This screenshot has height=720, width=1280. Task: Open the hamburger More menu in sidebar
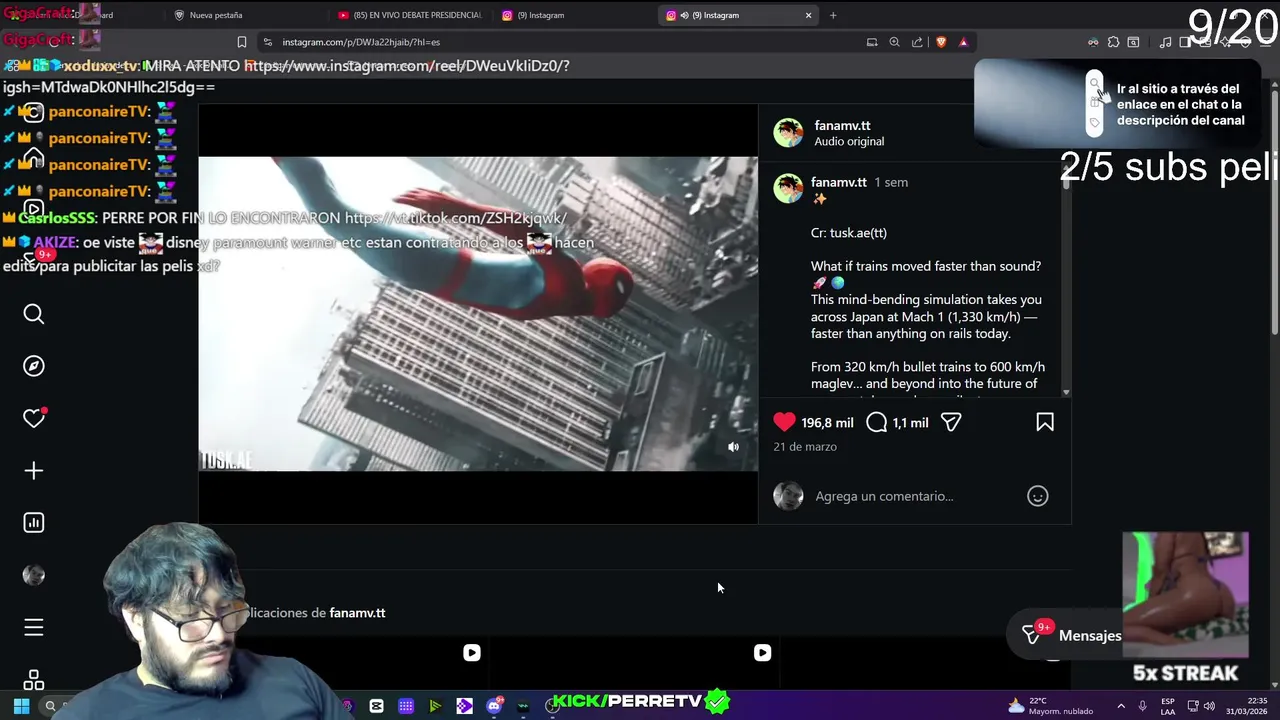(34, 627)
